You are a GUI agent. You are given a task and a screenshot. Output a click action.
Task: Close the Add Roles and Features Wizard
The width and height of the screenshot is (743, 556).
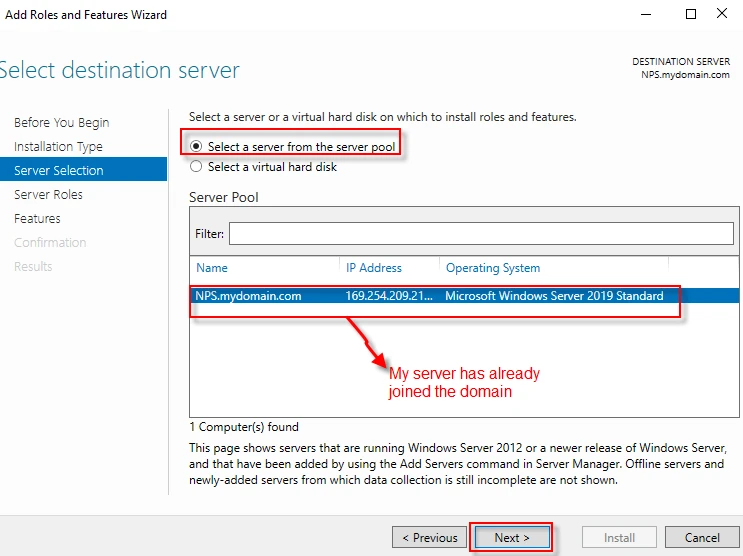tap(721, 15)
